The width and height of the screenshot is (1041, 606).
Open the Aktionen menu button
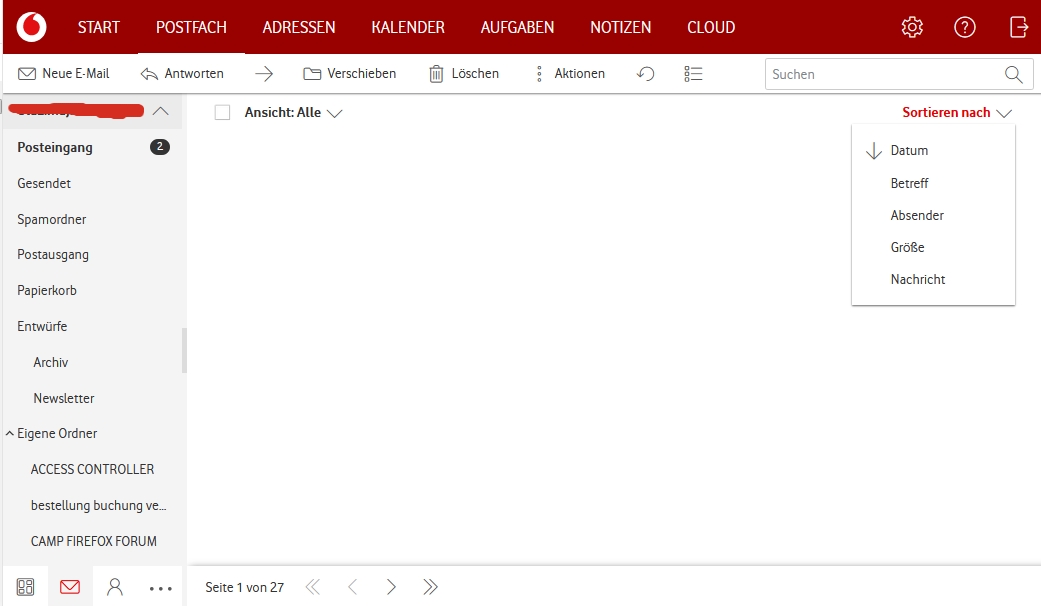coord(570,74)
